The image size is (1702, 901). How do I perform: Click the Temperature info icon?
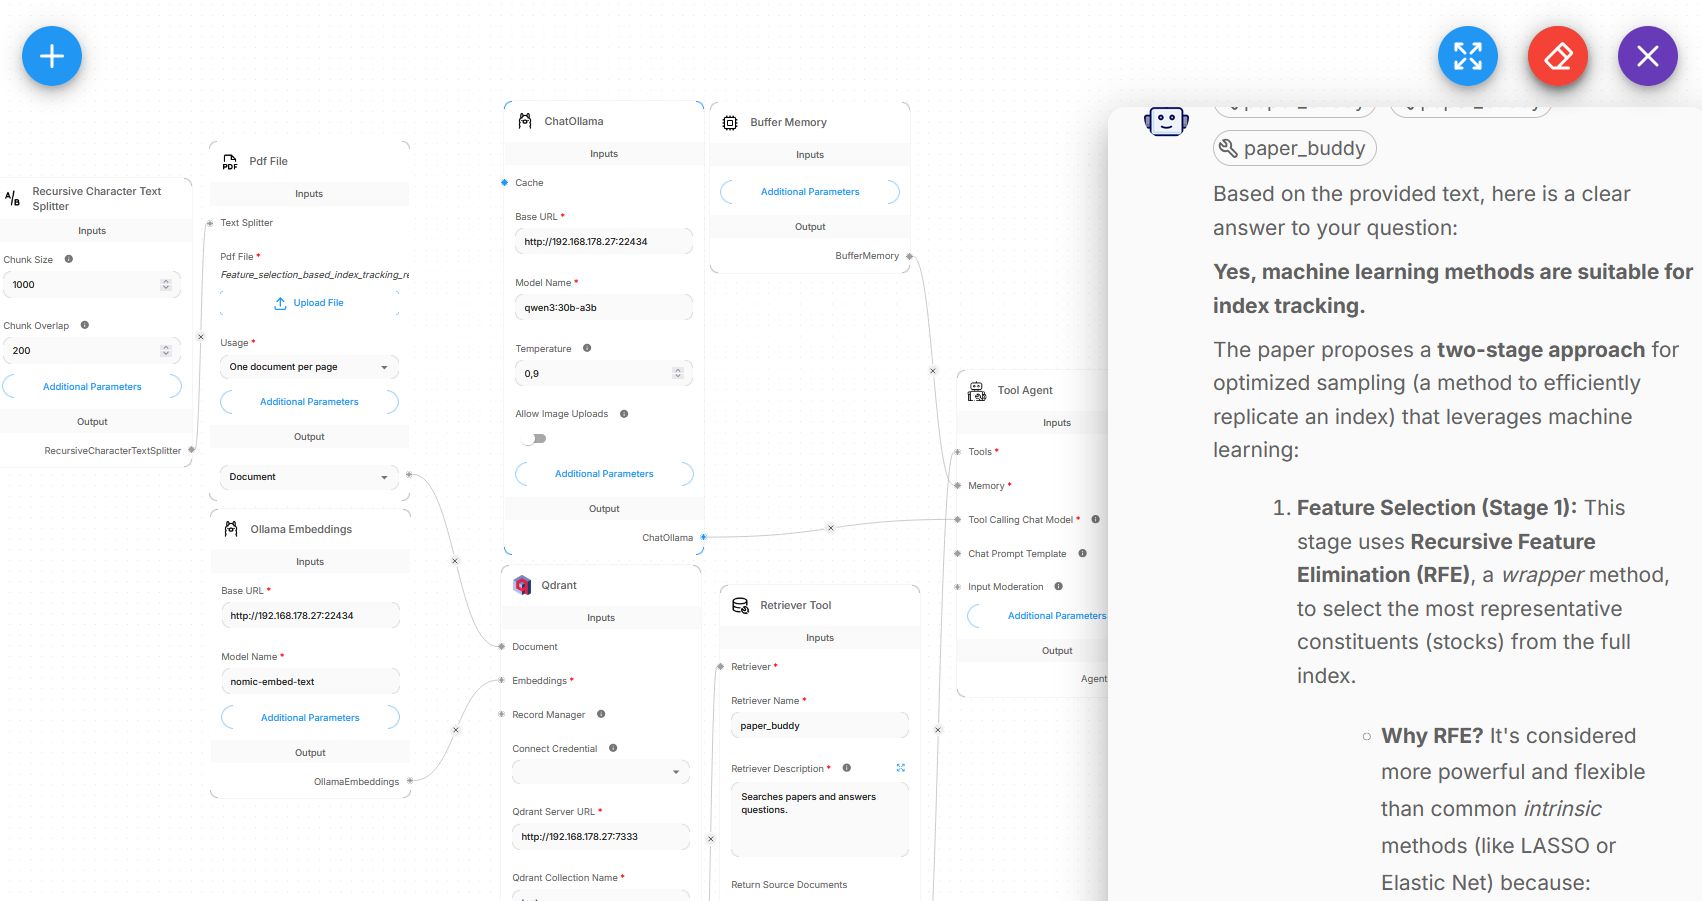pyautogui.click(x=587, y=348)
